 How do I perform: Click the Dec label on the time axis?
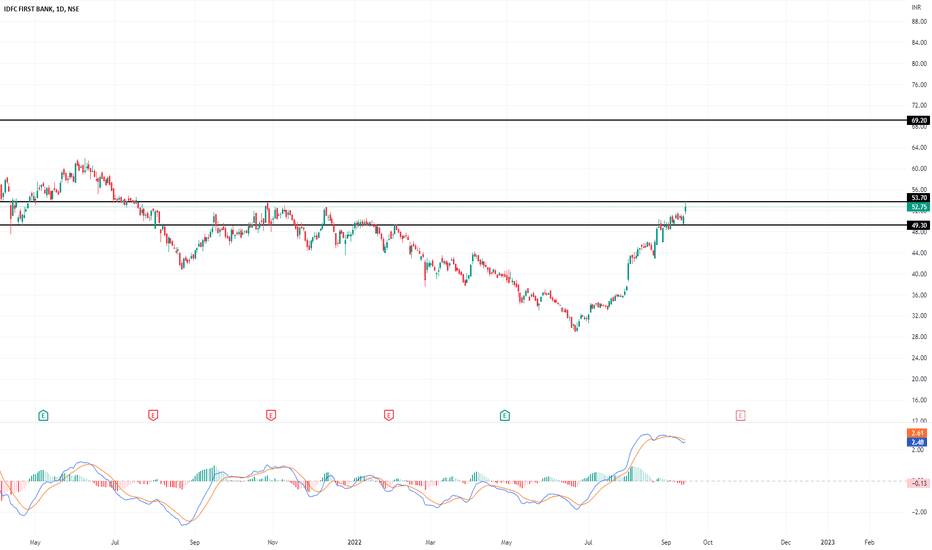[786, 542]
